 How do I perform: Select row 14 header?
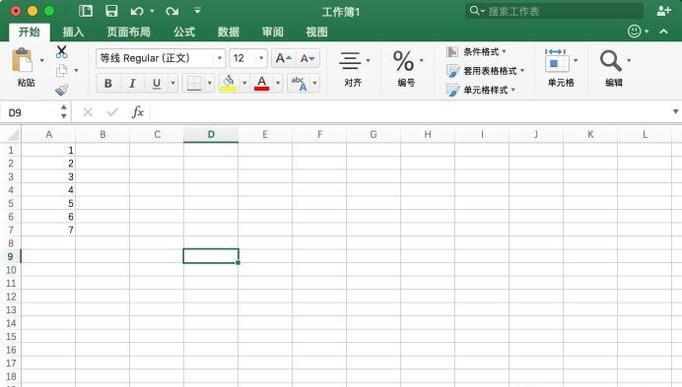tap(10, 323)
